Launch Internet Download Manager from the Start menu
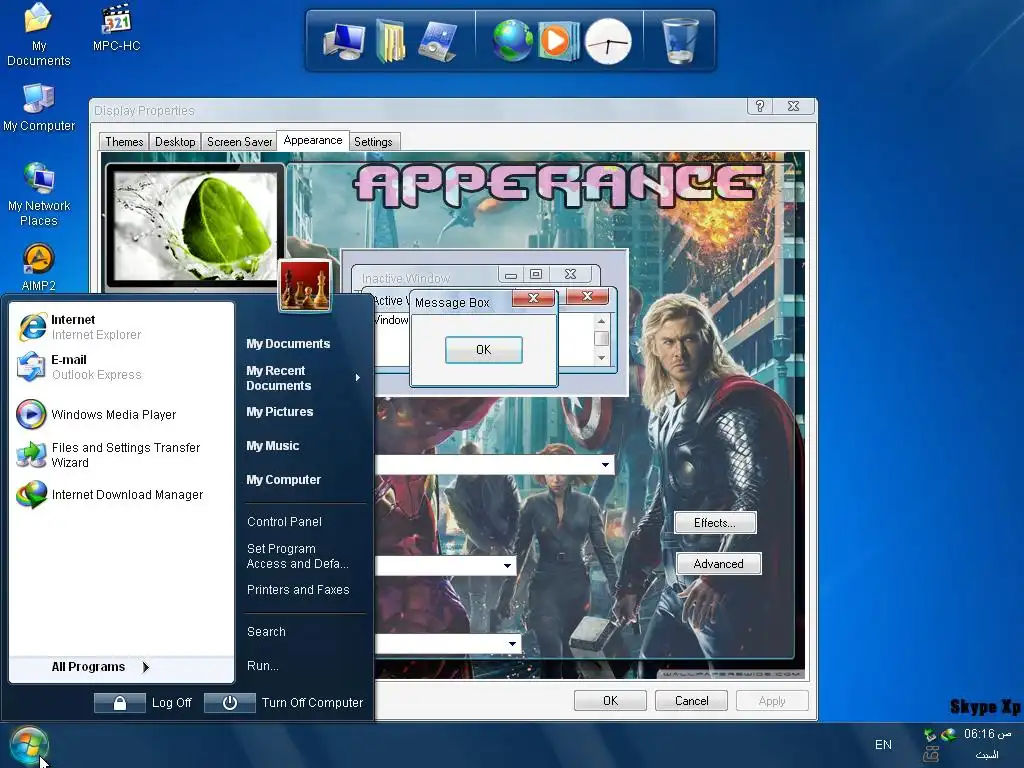 point(121,494)
